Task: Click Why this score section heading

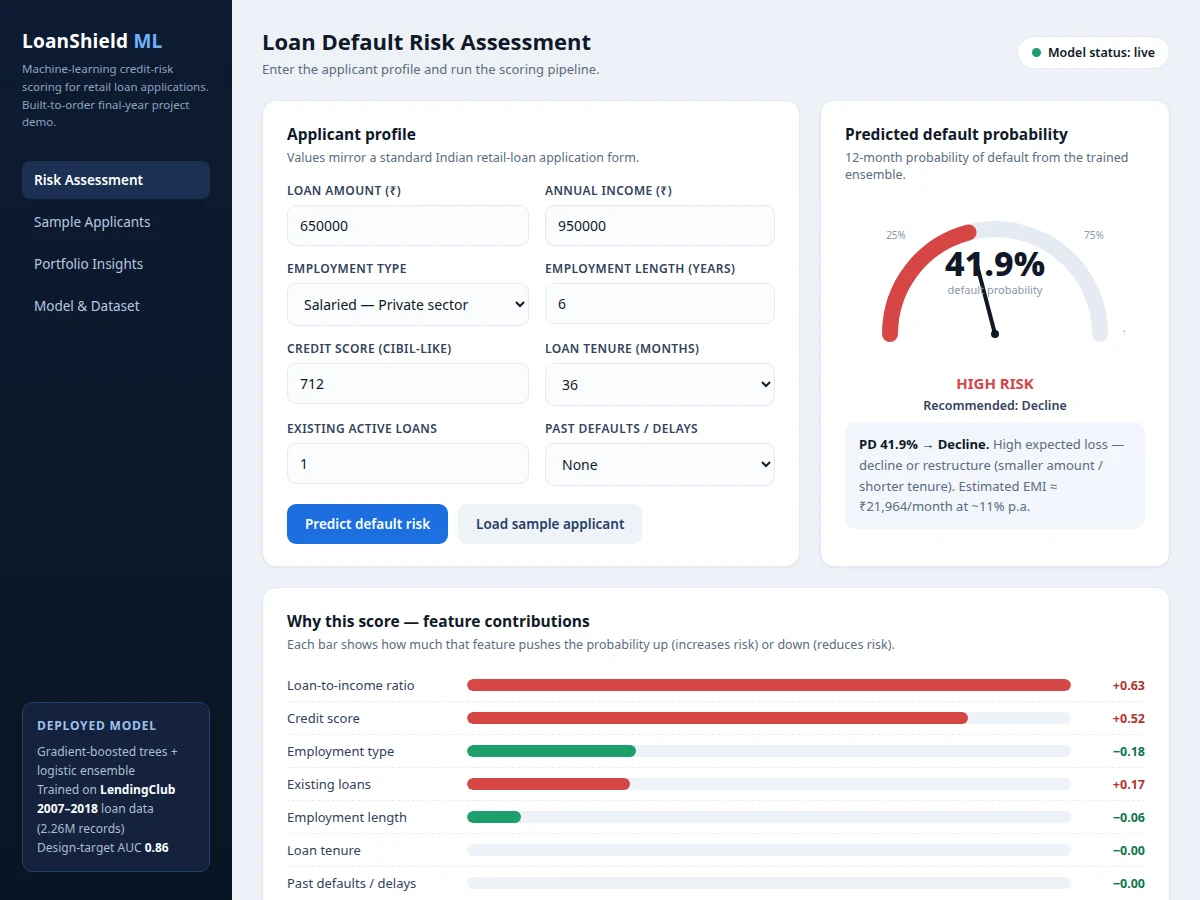Action: tap(438, 621)
